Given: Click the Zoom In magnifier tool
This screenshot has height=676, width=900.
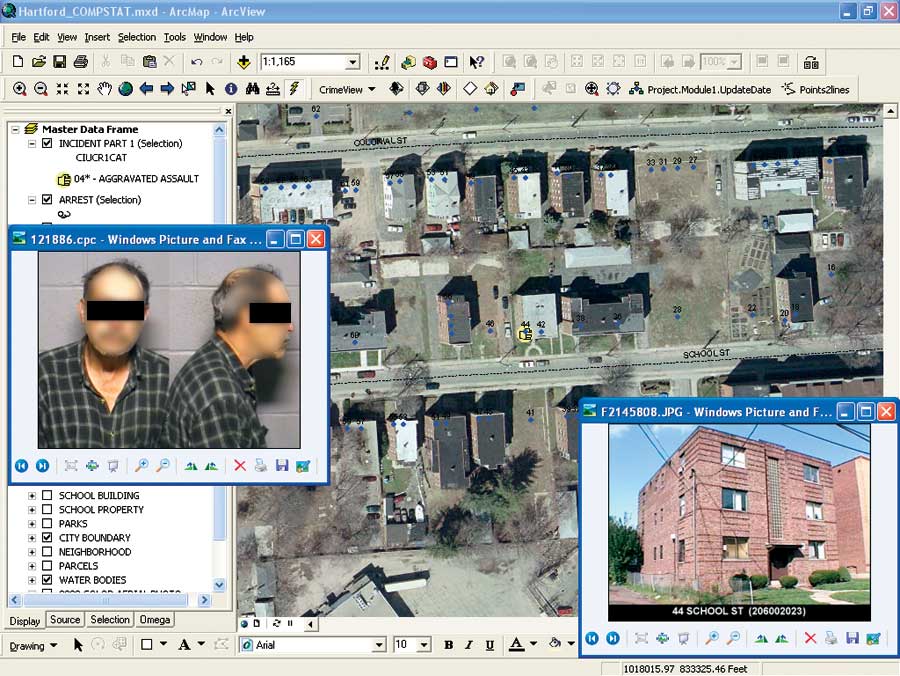Looking at the screenshot, I should pyautogui.click(x=20, y=89).
